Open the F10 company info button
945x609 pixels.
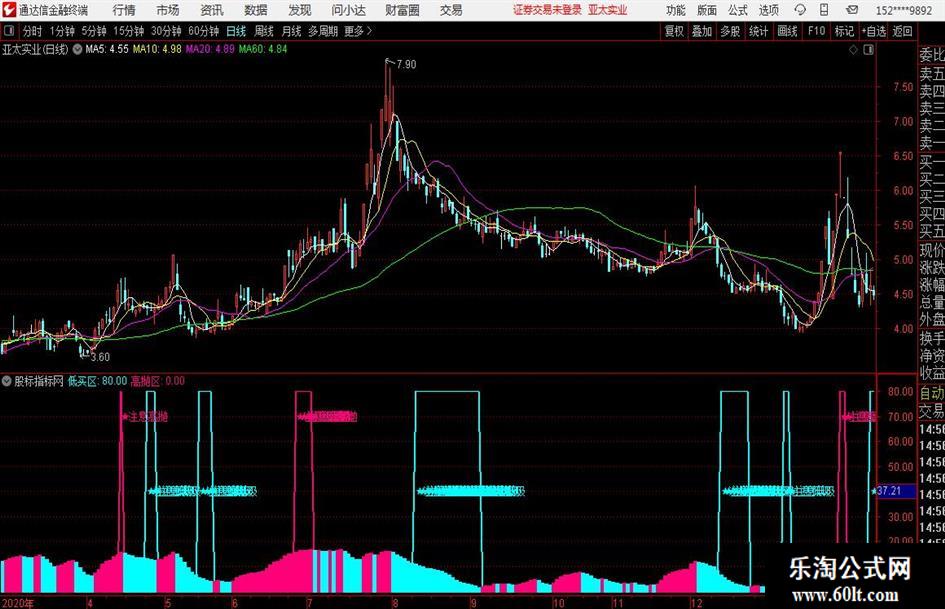pyautogui.click(x=816, y=31)
